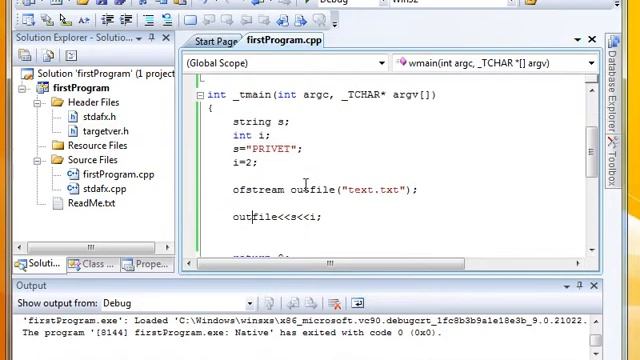This screenshot has width=640, height=360.
Task: Go to previous bookmark in folder
Action: click(246, 20)
